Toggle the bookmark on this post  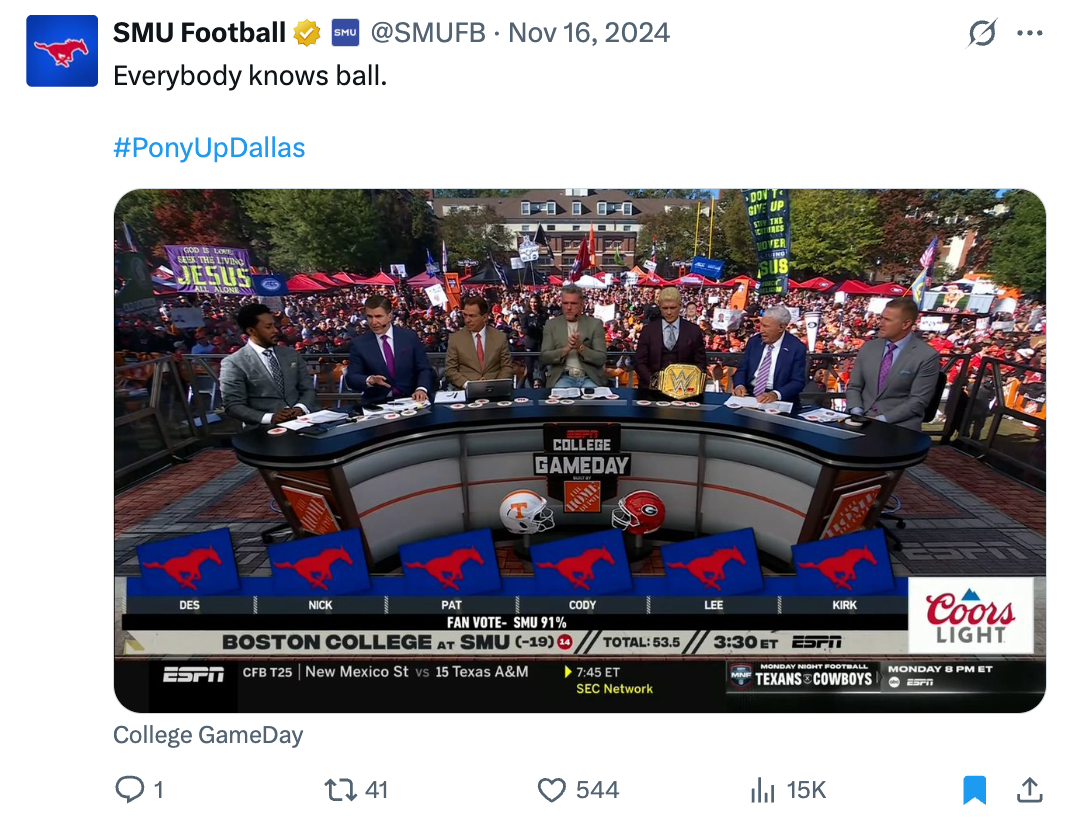coord(974,790)
